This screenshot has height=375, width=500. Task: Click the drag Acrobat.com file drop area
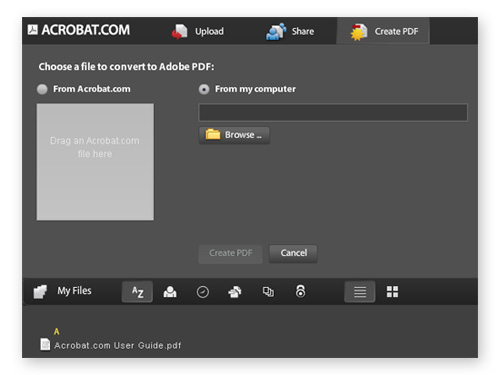[95, 162]
